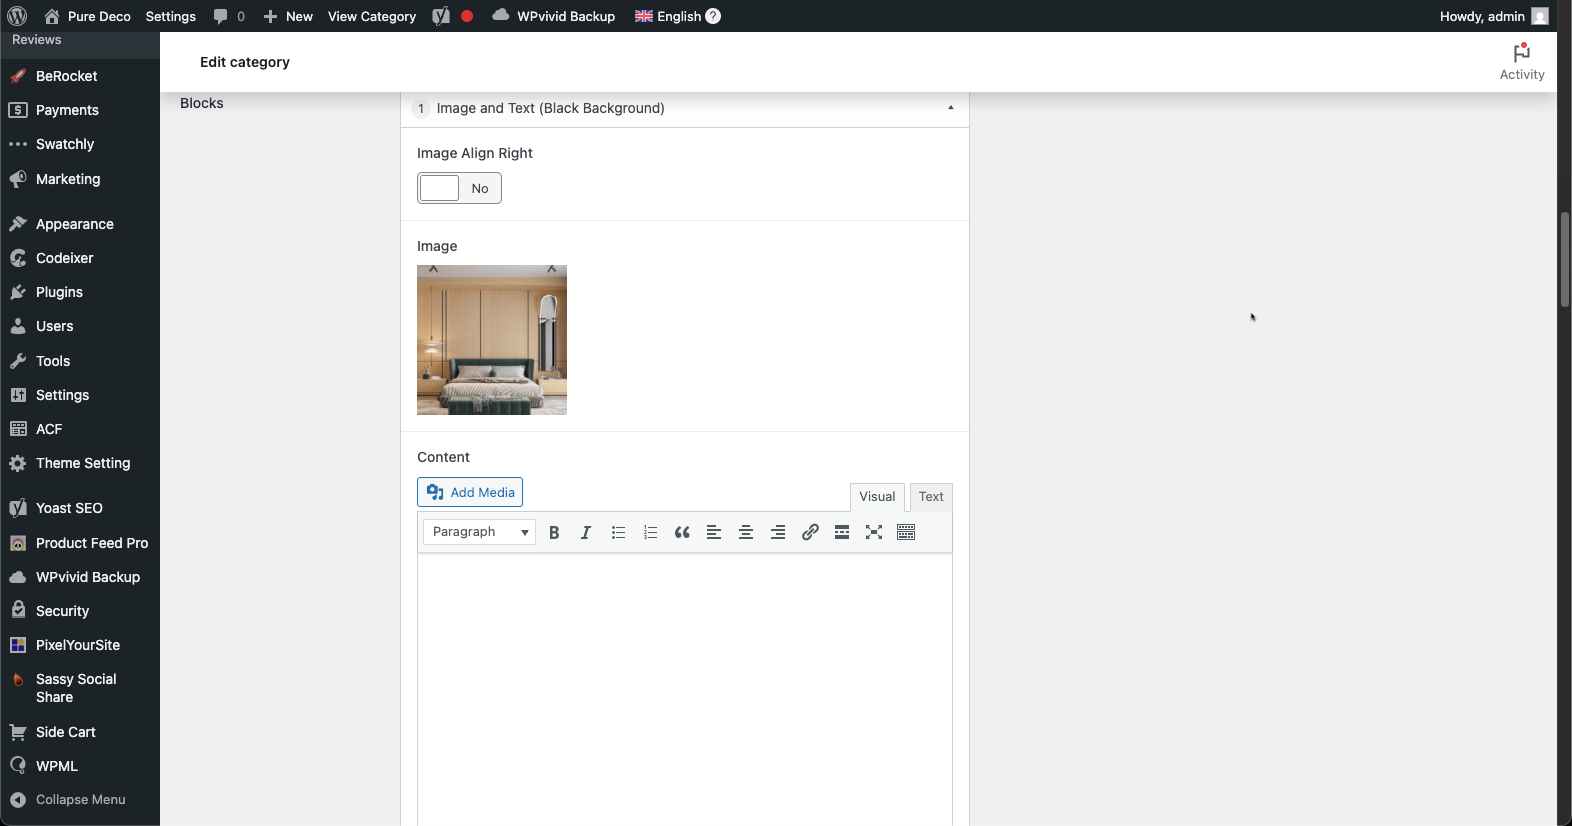Toggle bold formatting in the editor
Image resolution: width=1572 pixels, height=826 pixels.
click(554, 533)
